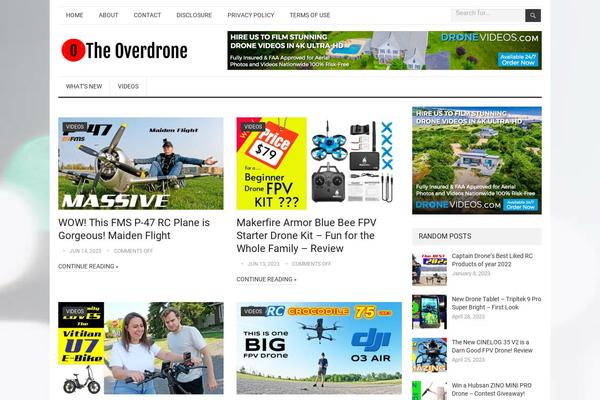The height and width of the screenshot is (400, 600).
Task: Click the search magnifier button
Action: (533, 15)
